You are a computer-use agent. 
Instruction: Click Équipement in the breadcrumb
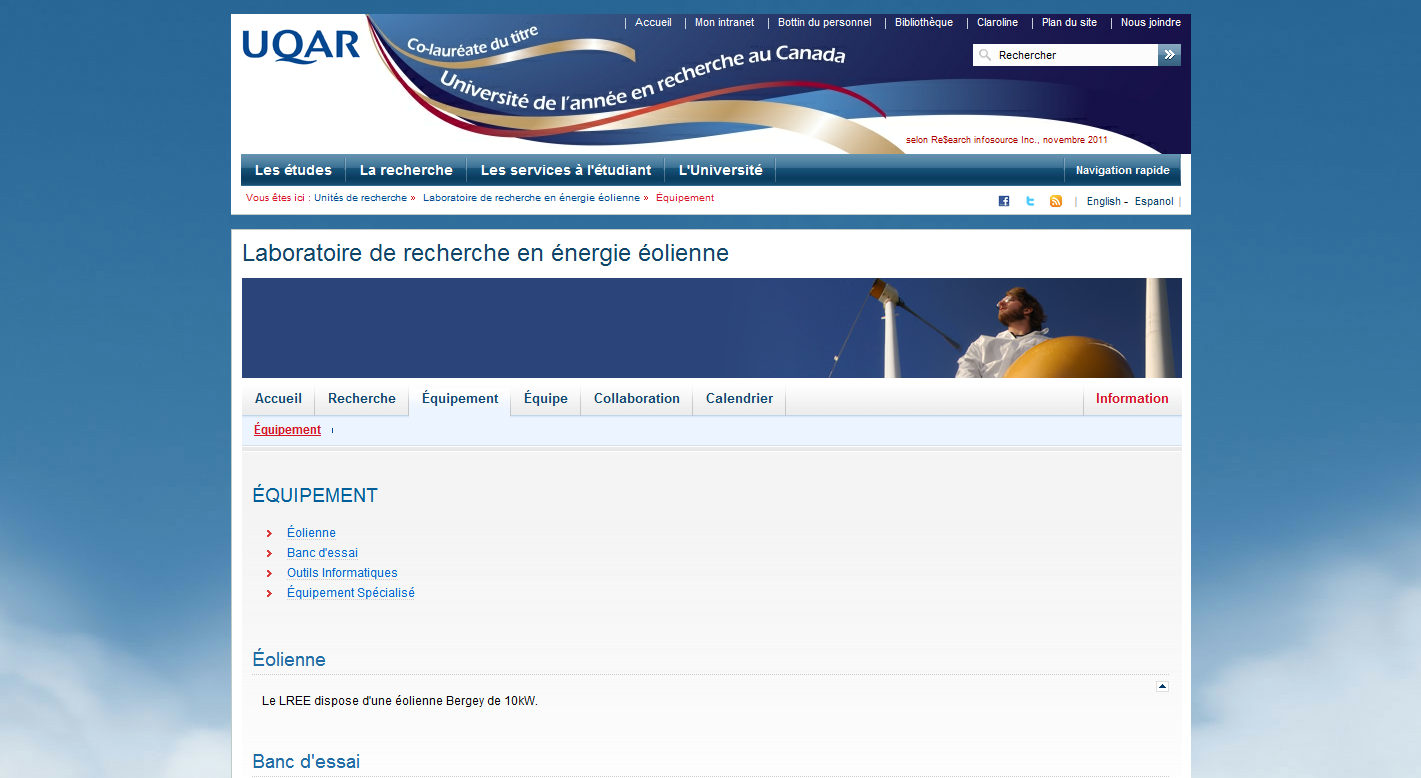click(x=685, y=198)
